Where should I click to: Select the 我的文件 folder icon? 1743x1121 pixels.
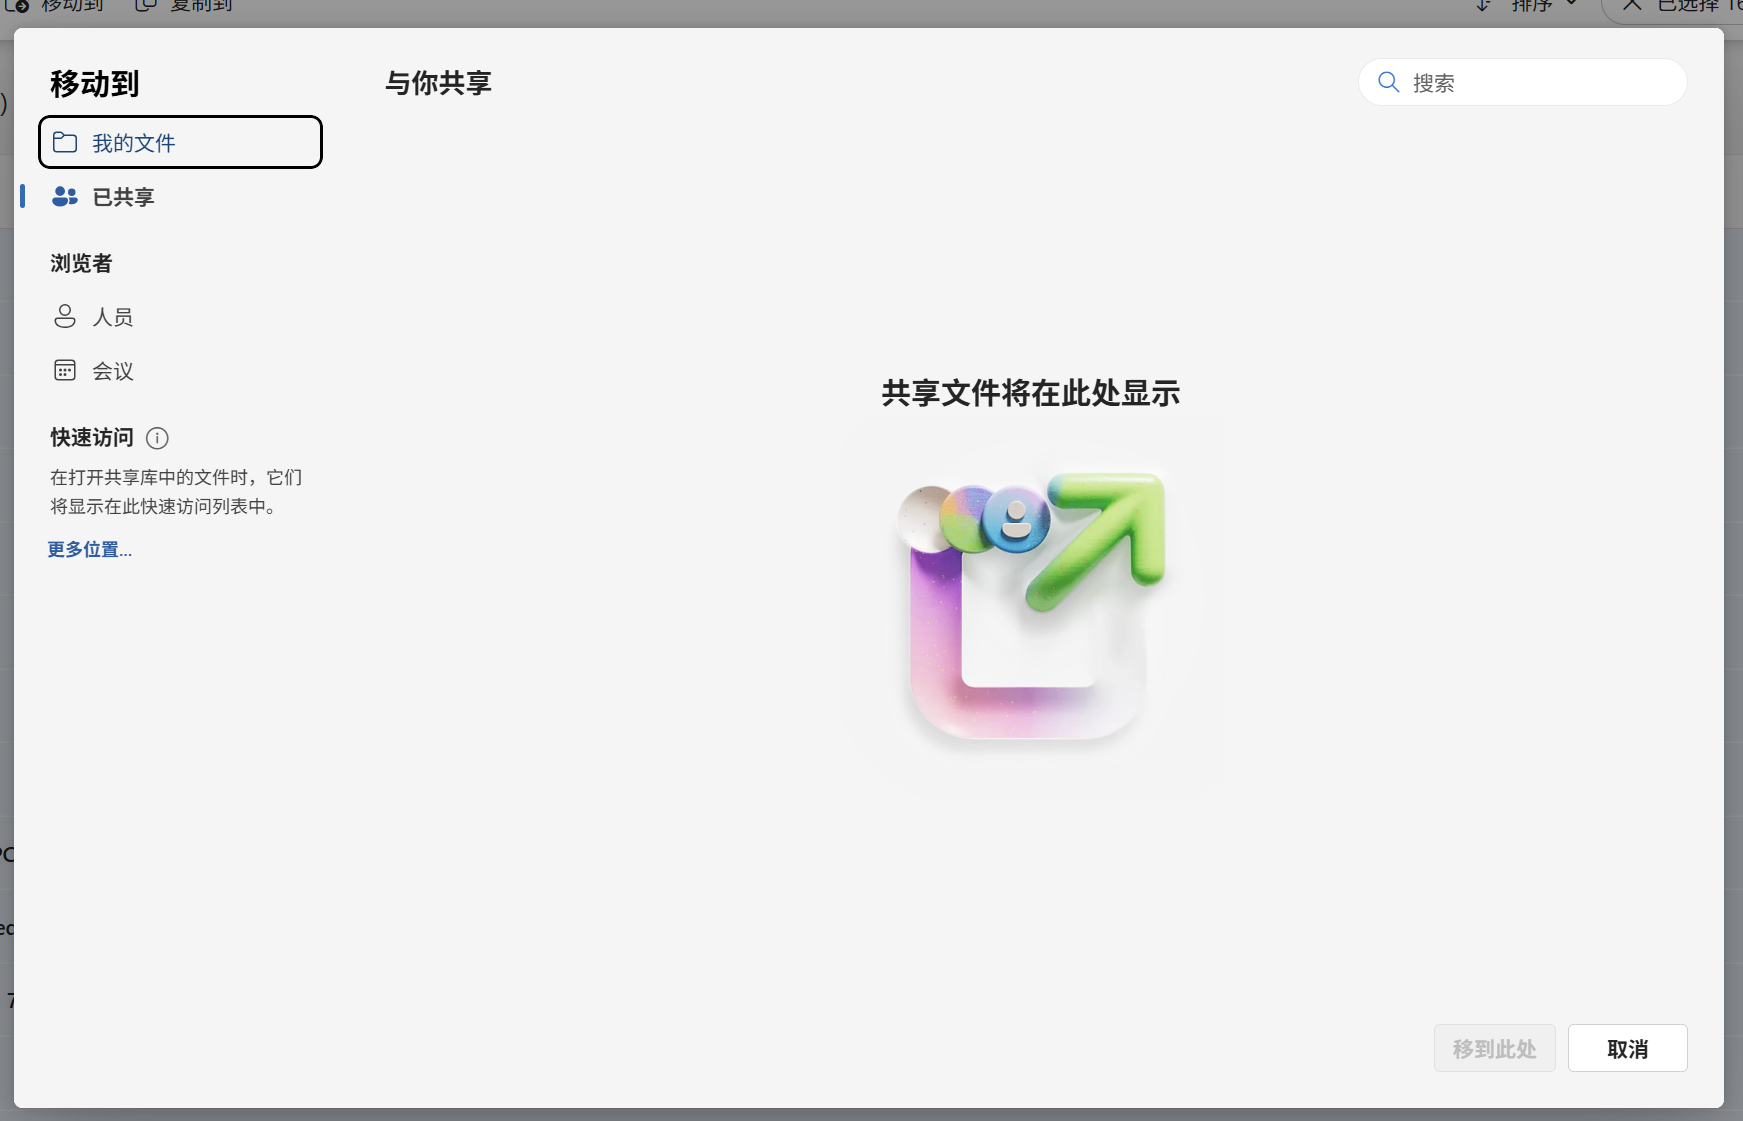coord(65,142)
